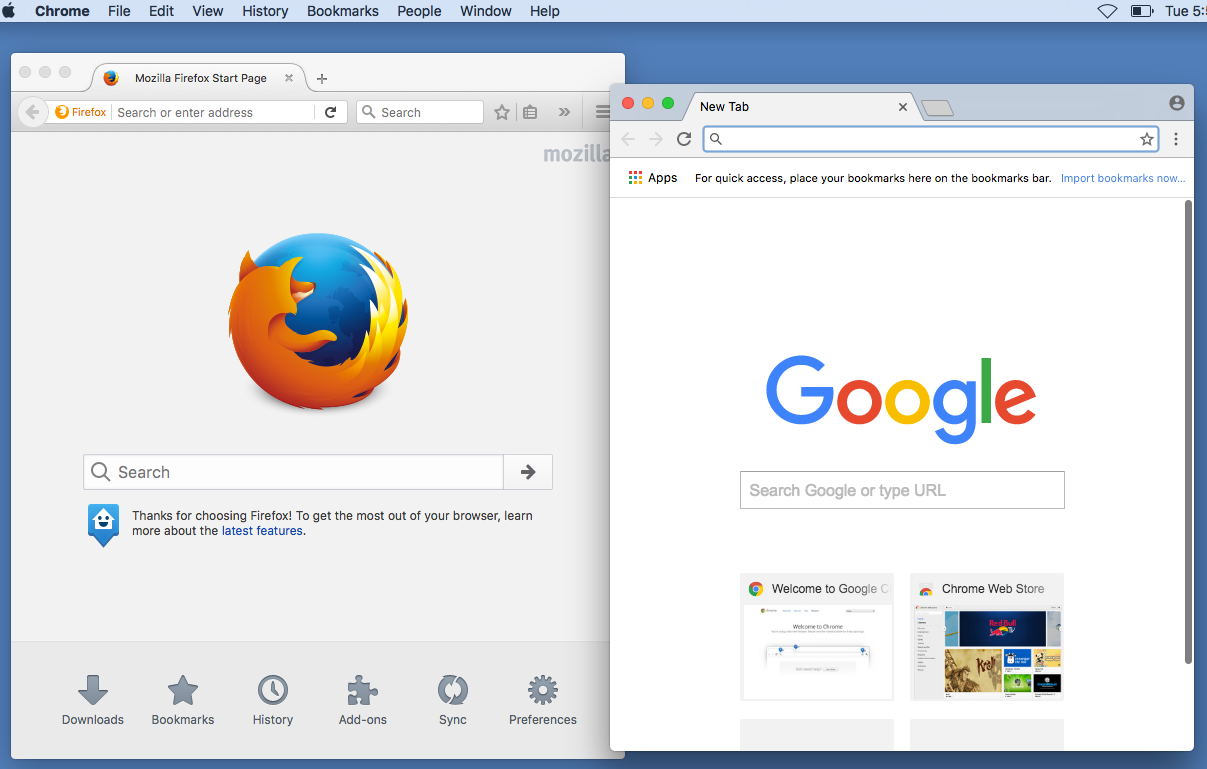1207x769 pixels.
Task: Open Add-ons from the Firefox start page
Action: (362, 698)
